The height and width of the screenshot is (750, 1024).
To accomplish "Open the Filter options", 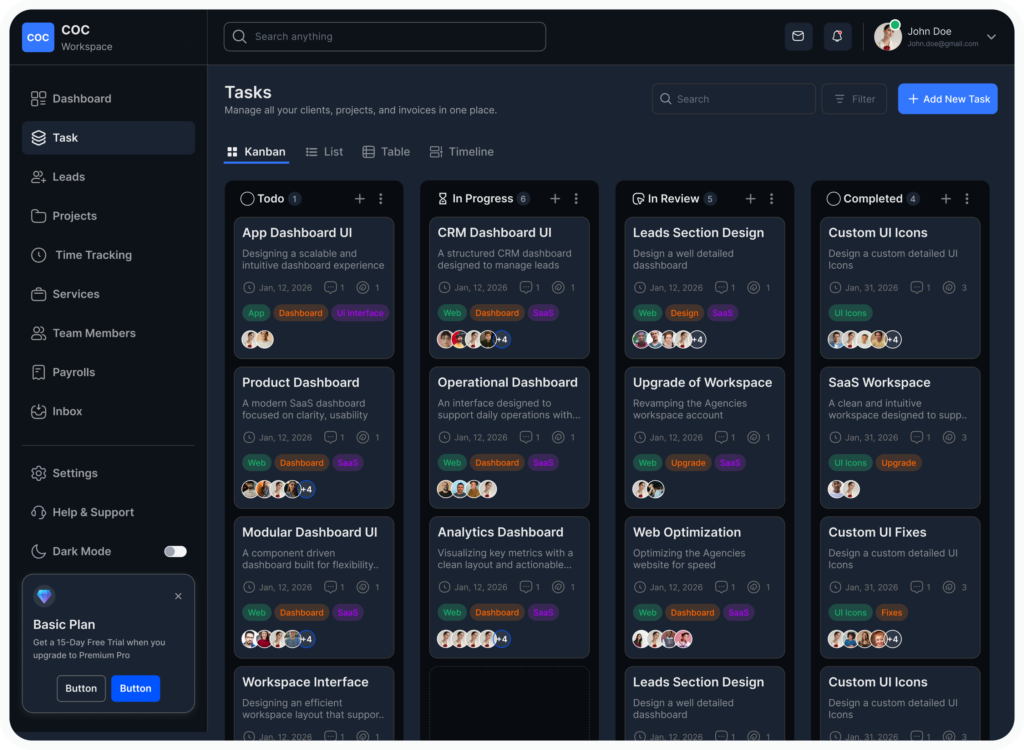I will (853, 99).
